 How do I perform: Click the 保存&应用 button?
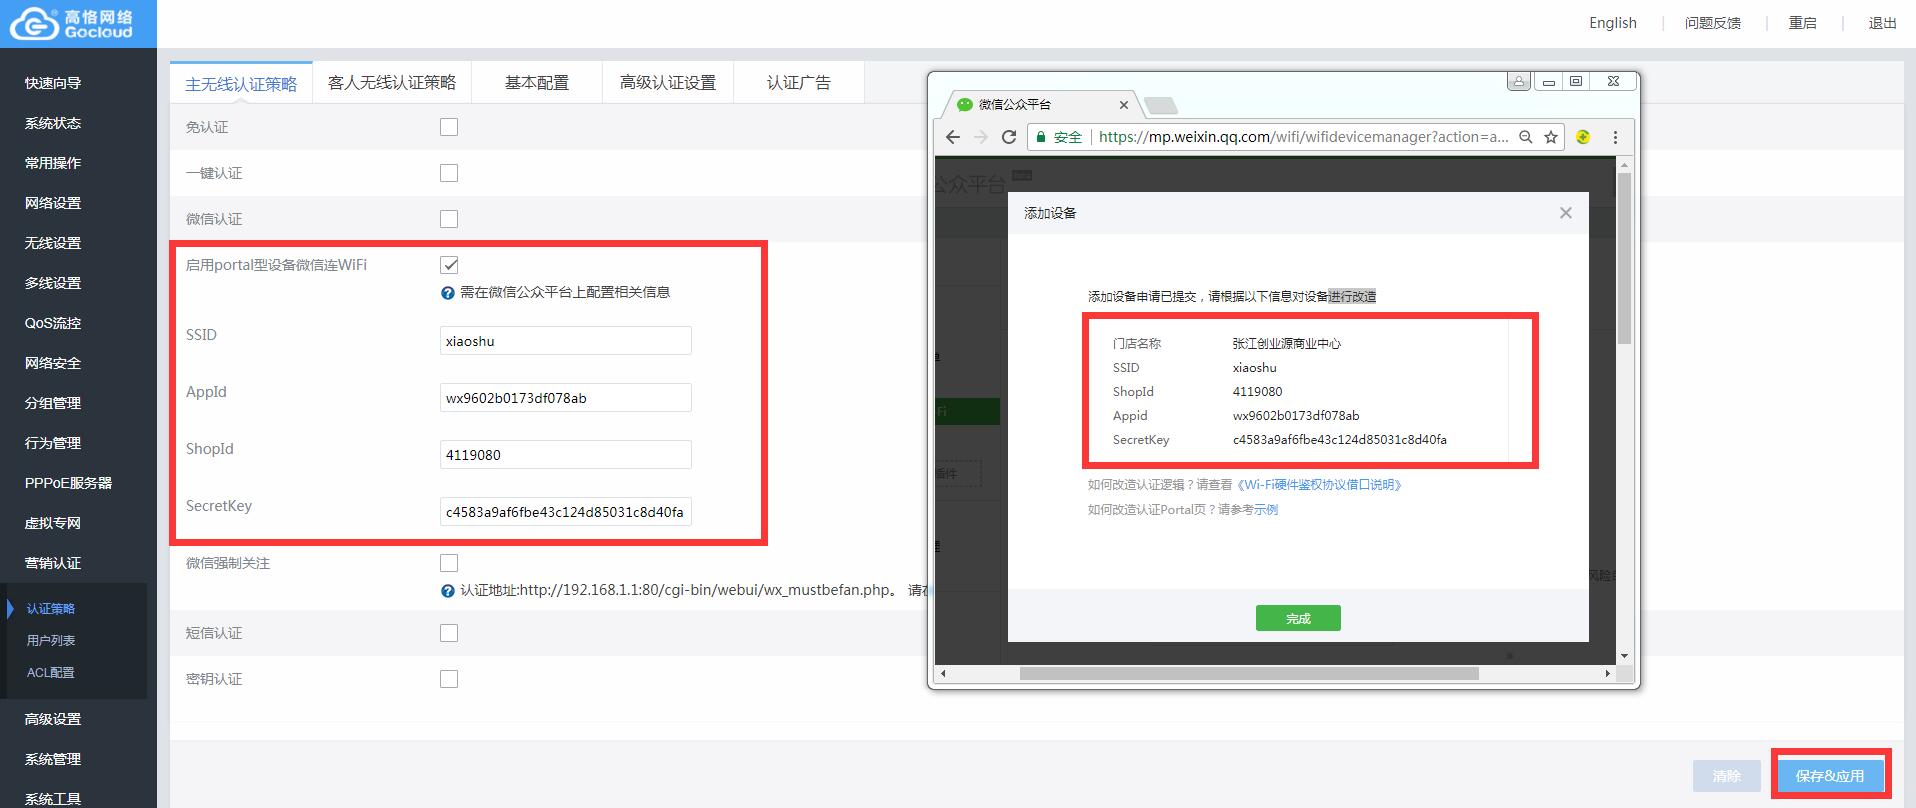pos(1830,775)
